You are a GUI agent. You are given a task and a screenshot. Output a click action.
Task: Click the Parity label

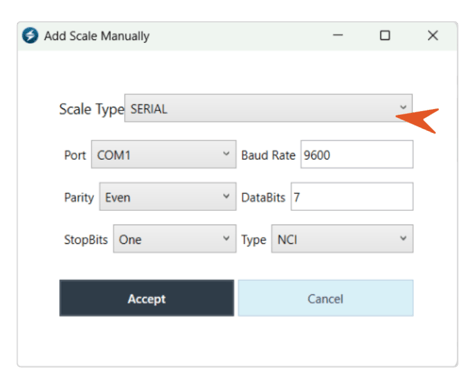click(79, 198)
